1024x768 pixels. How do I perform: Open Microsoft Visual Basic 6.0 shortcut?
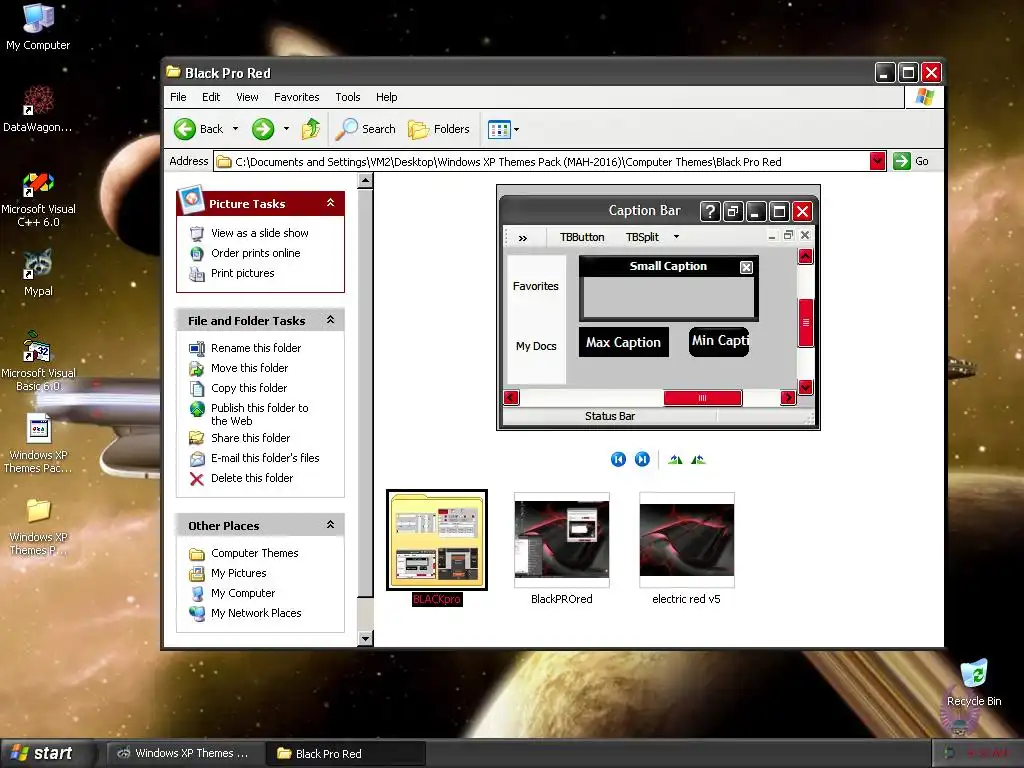(x=38, y=361)
